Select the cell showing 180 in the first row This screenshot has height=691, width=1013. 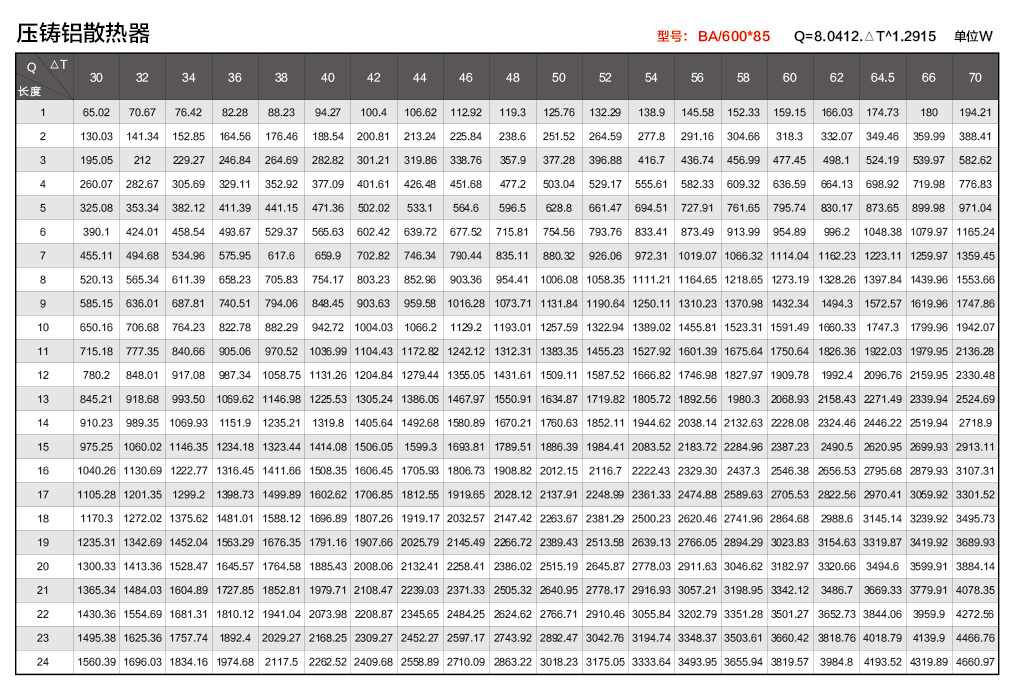(x=929, y=112)
